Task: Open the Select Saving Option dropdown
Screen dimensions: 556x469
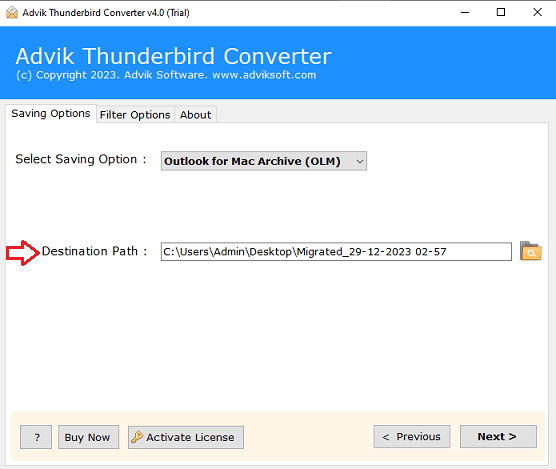Action: (x=264, y=161)
